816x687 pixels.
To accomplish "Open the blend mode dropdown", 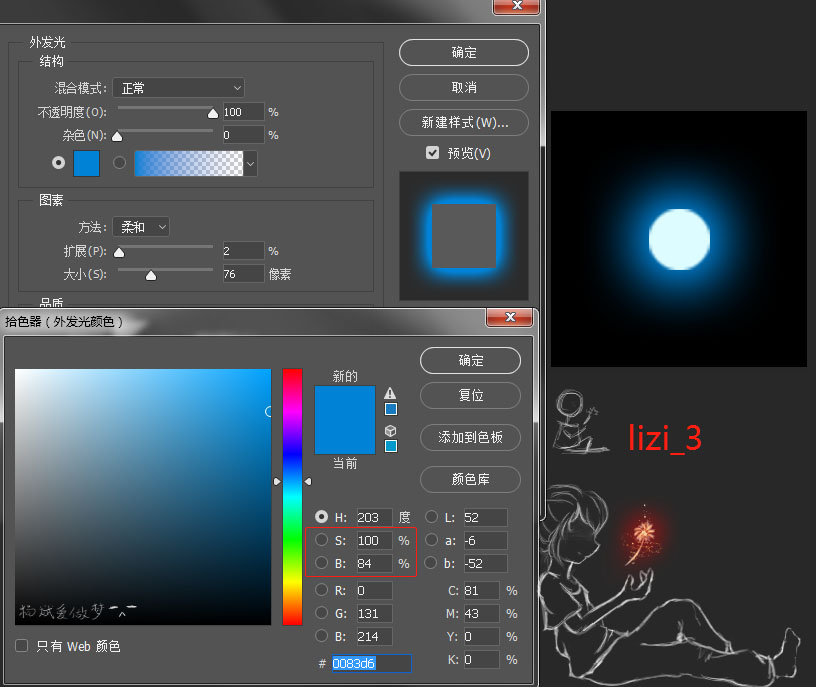I will coord(178,88).
